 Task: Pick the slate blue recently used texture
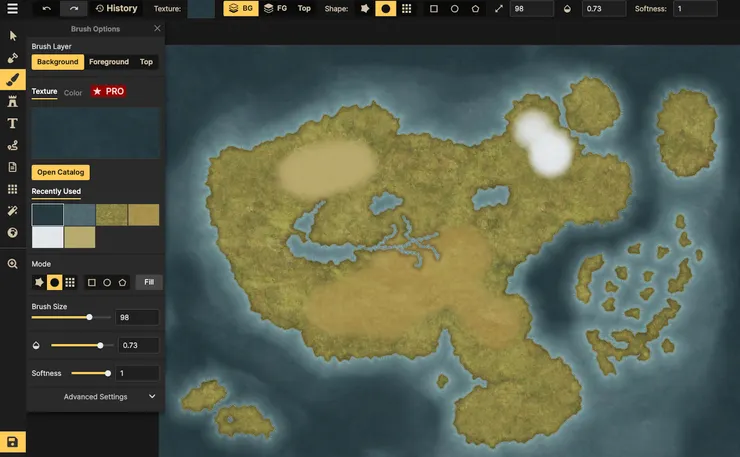[x=80, y=214]
